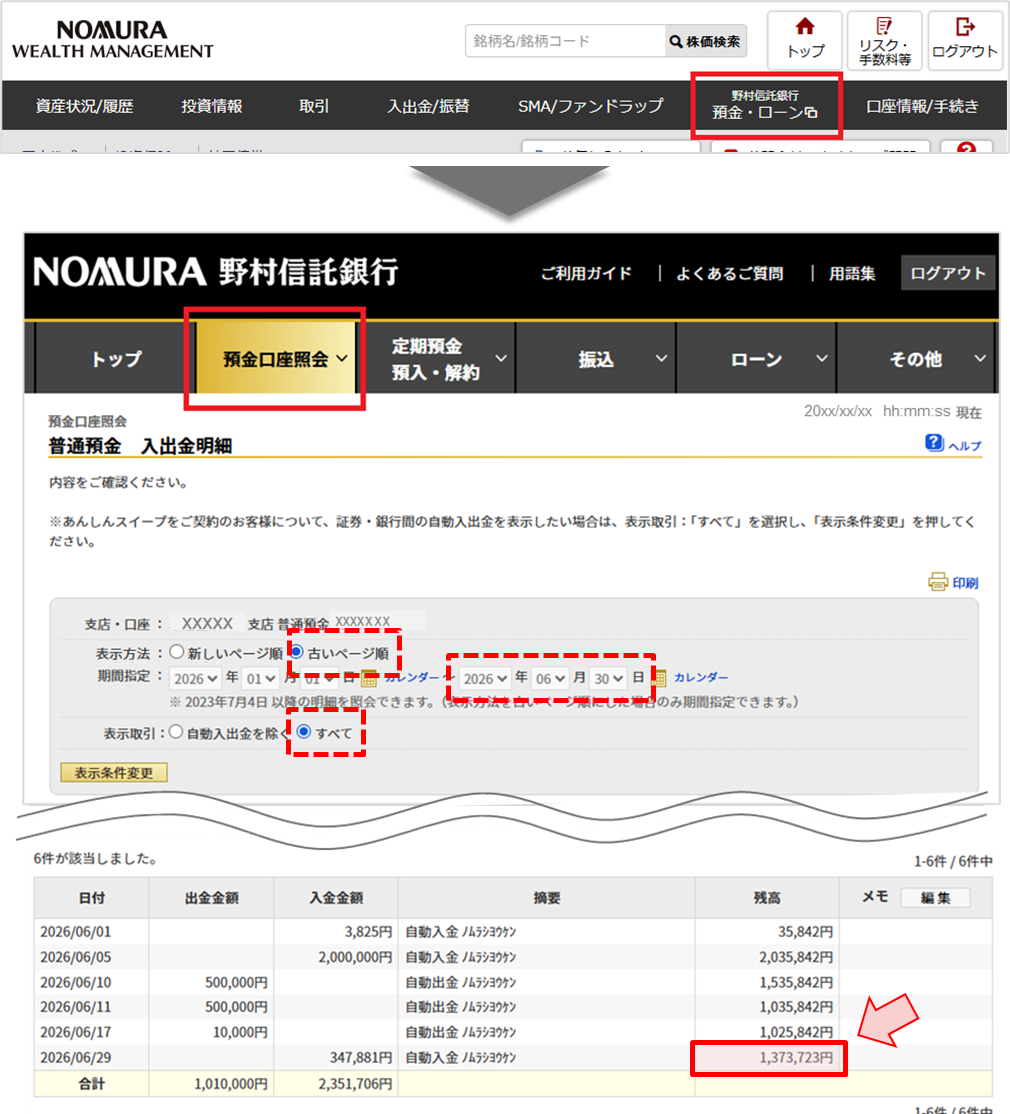
Task: Click the メモ 編集 button
Action: click(x=935, y=897)
